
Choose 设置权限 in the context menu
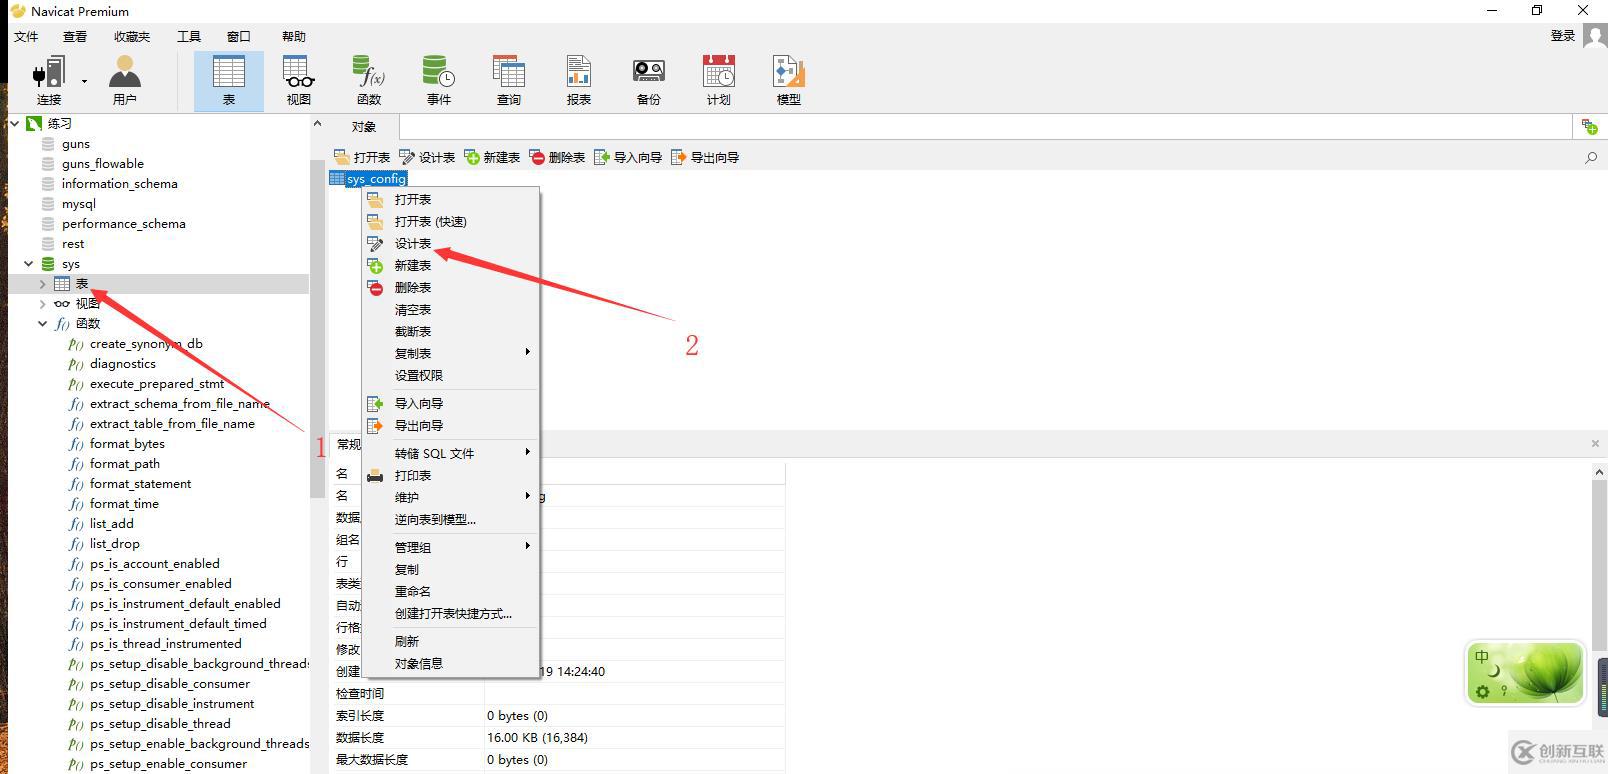(x=450, y=376)
